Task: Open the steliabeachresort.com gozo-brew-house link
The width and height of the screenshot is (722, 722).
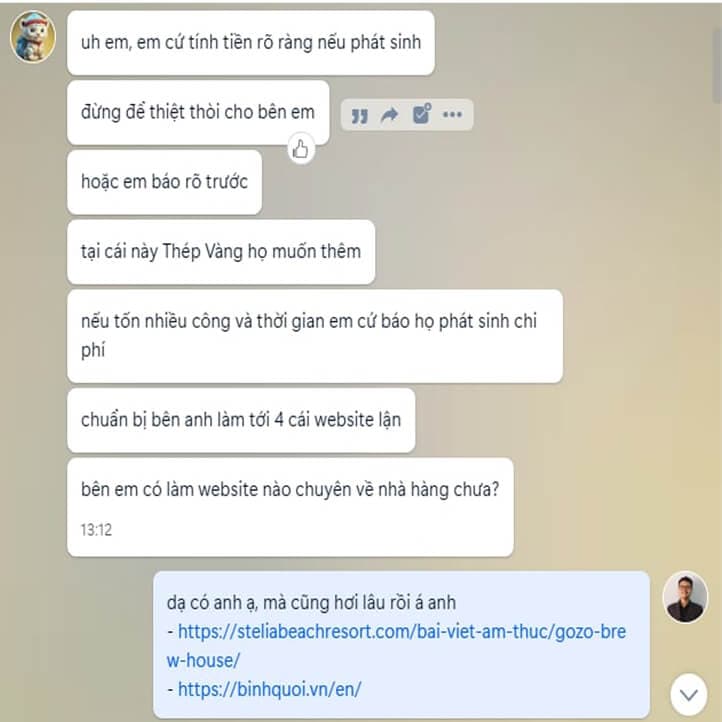Action: click(396, 646)
